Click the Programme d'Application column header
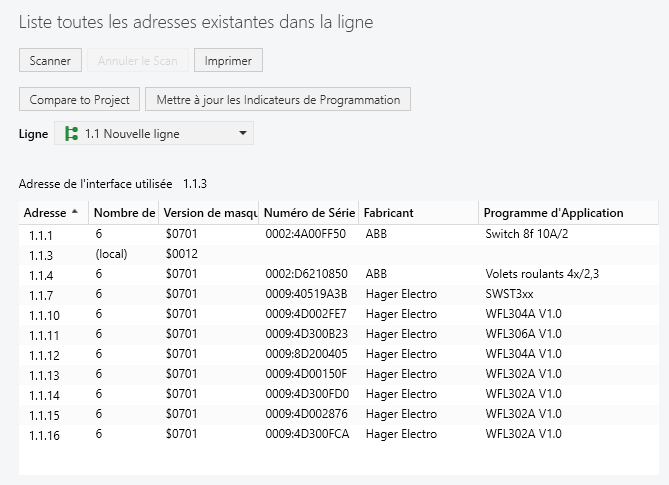The width and height of the screenshot is (669, 485). point(555,213)
